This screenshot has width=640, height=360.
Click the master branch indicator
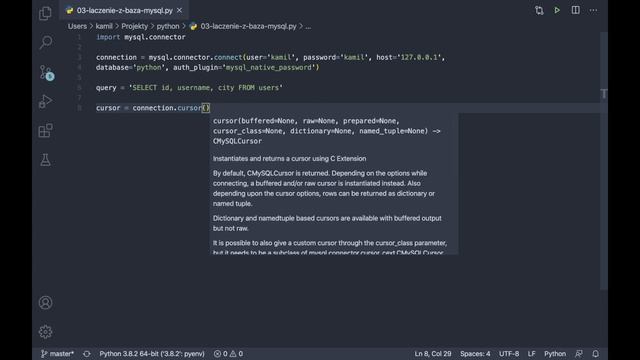[57, 353]
